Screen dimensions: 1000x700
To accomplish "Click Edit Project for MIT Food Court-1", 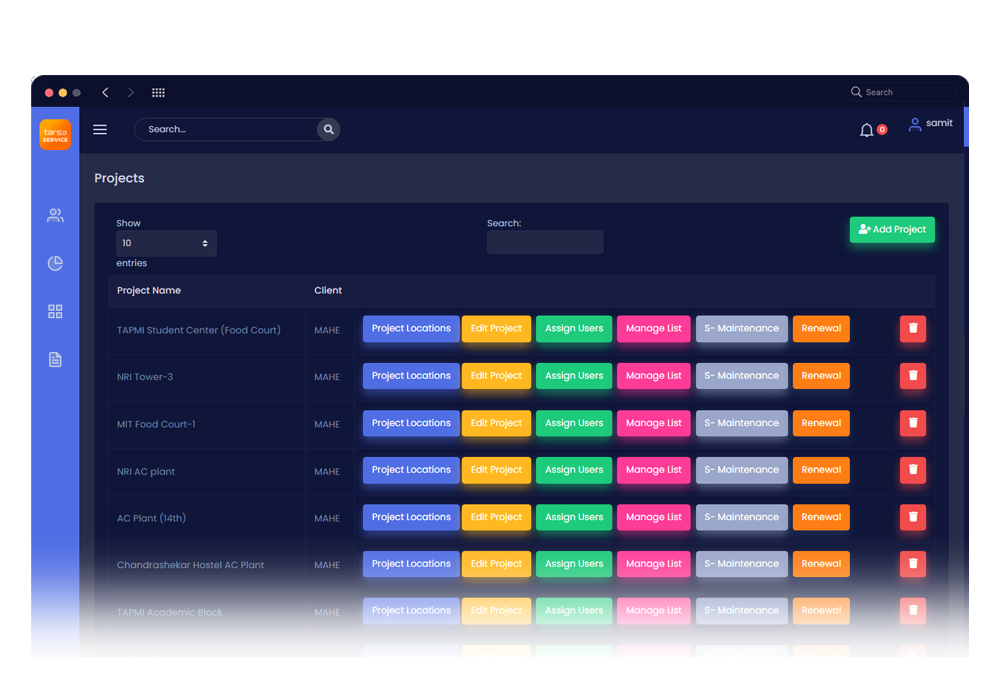I will [496, 423].
